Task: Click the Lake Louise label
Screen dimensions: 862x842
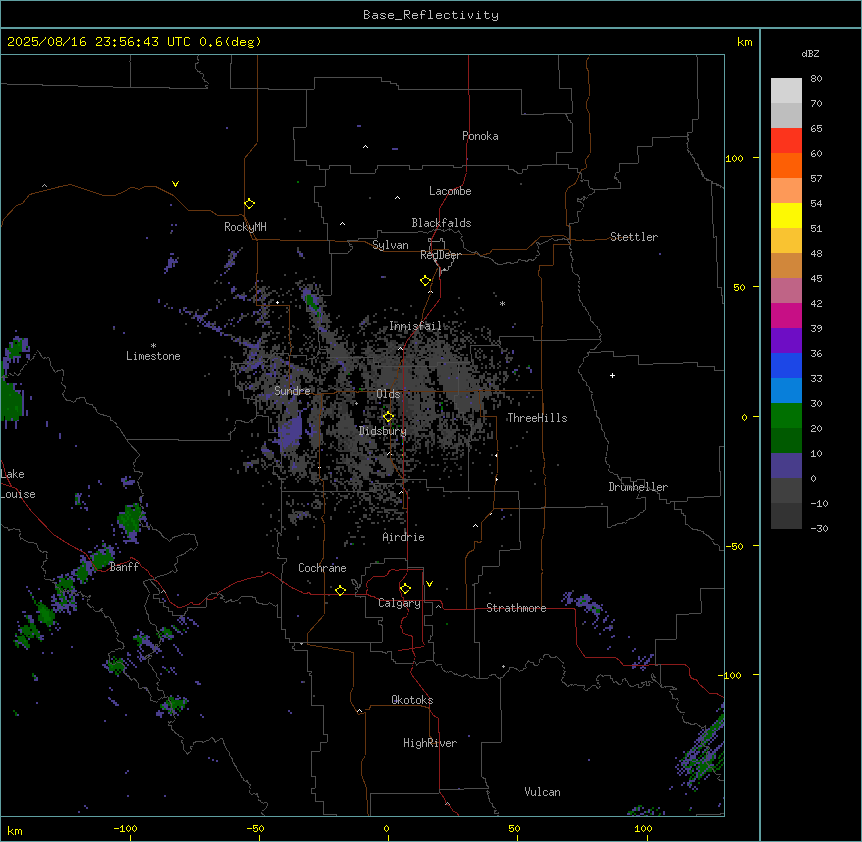Action: coord(18,484)
